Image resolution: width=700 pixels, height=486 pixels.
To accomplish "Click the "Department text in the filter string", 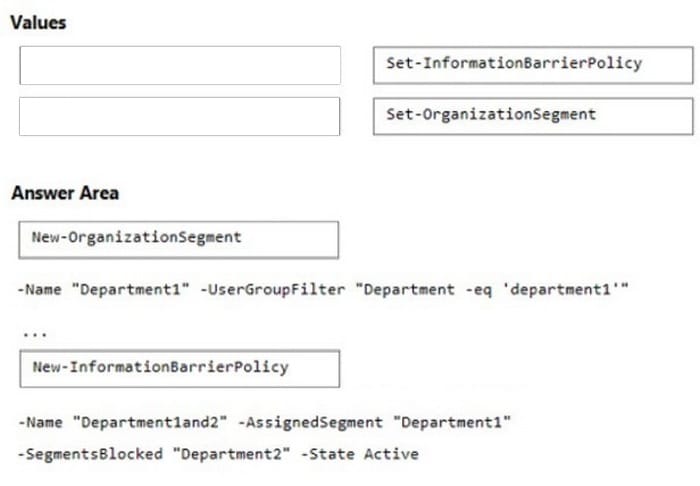I will tap(405, 290).
